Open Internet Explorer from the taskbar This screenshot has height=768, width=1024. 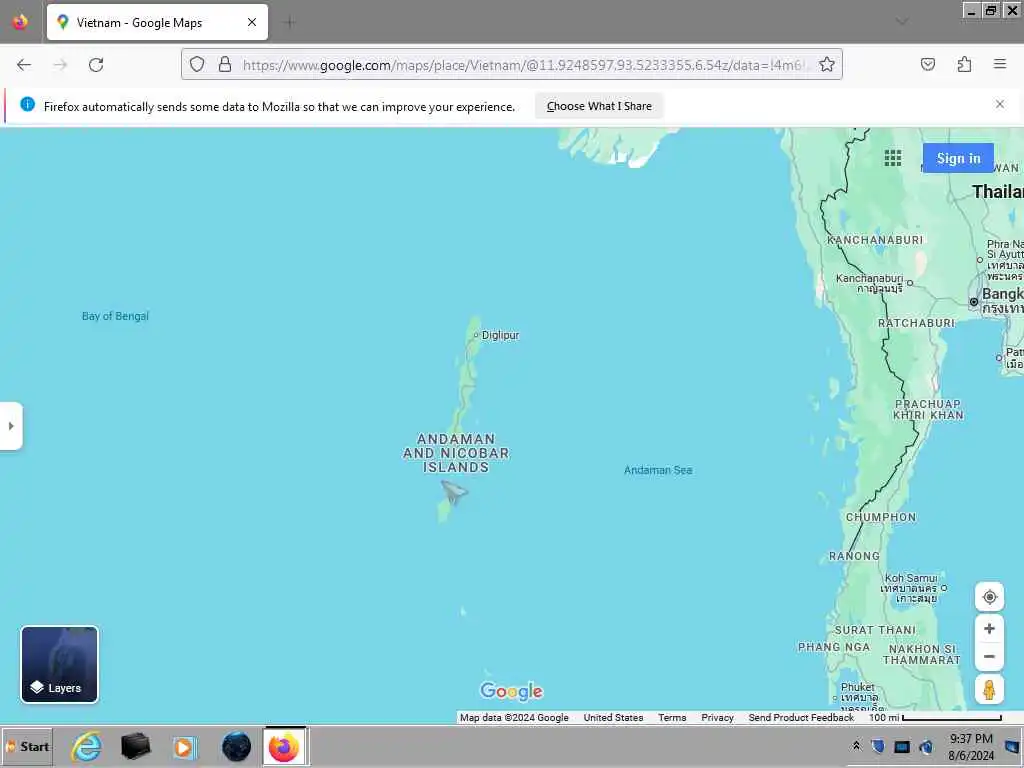pyautogui.click(x=86, y=746)
